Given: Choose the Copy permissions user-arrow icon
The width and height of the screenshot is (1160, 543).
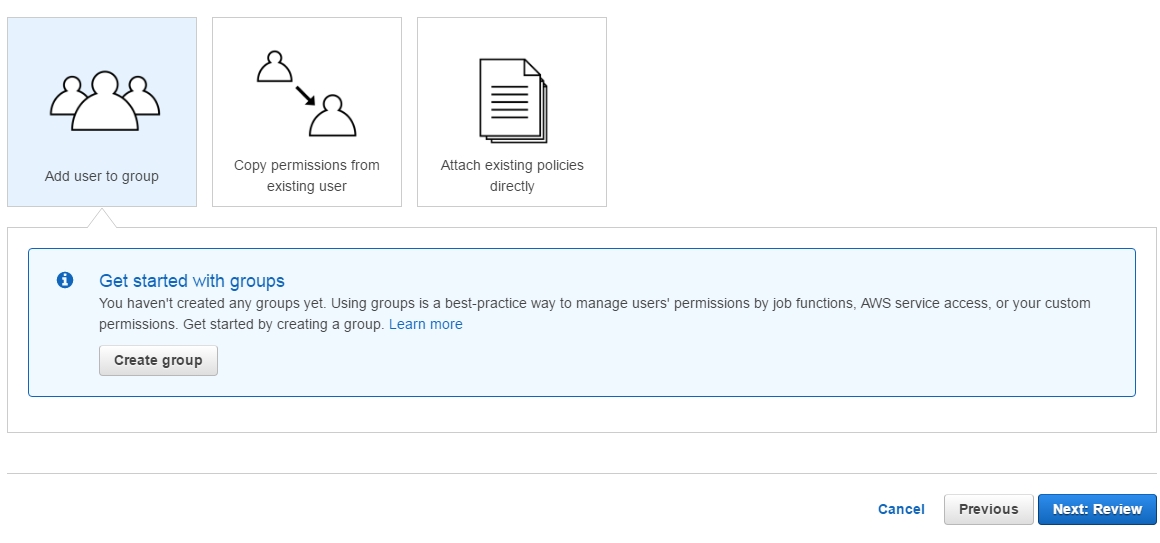Looking at the screenshot, I should coord(306,94).
